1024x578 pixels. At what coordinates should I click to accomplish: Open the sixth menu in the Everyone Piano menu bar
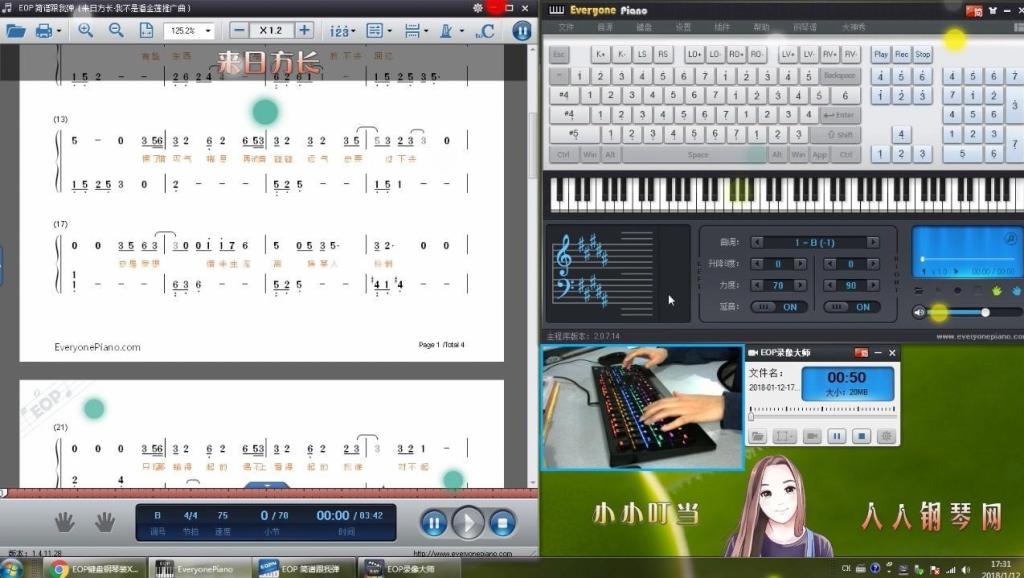pos(761,27)
